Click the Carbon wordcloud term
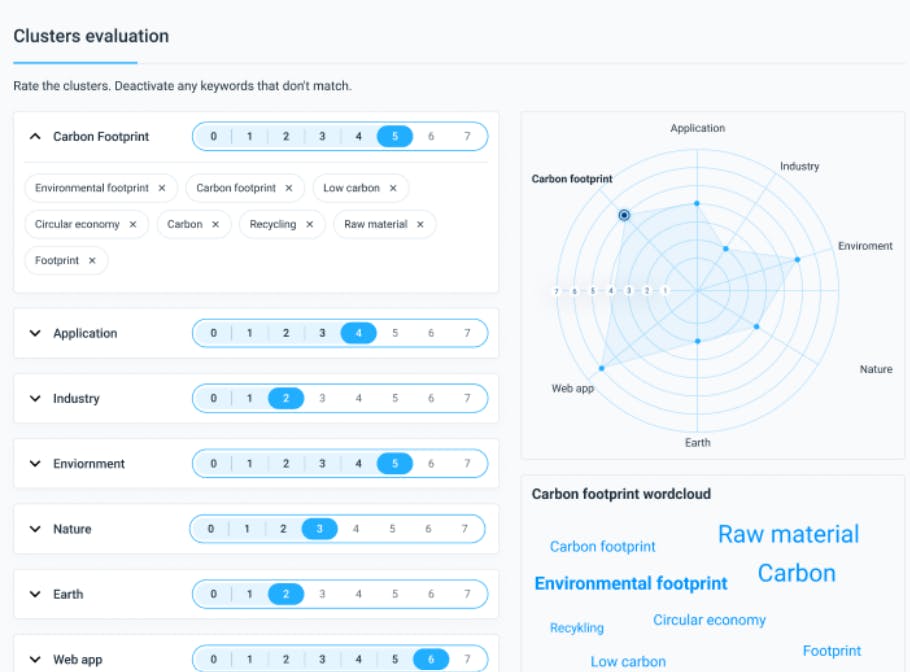910x672 pixels. click(796, 573)
